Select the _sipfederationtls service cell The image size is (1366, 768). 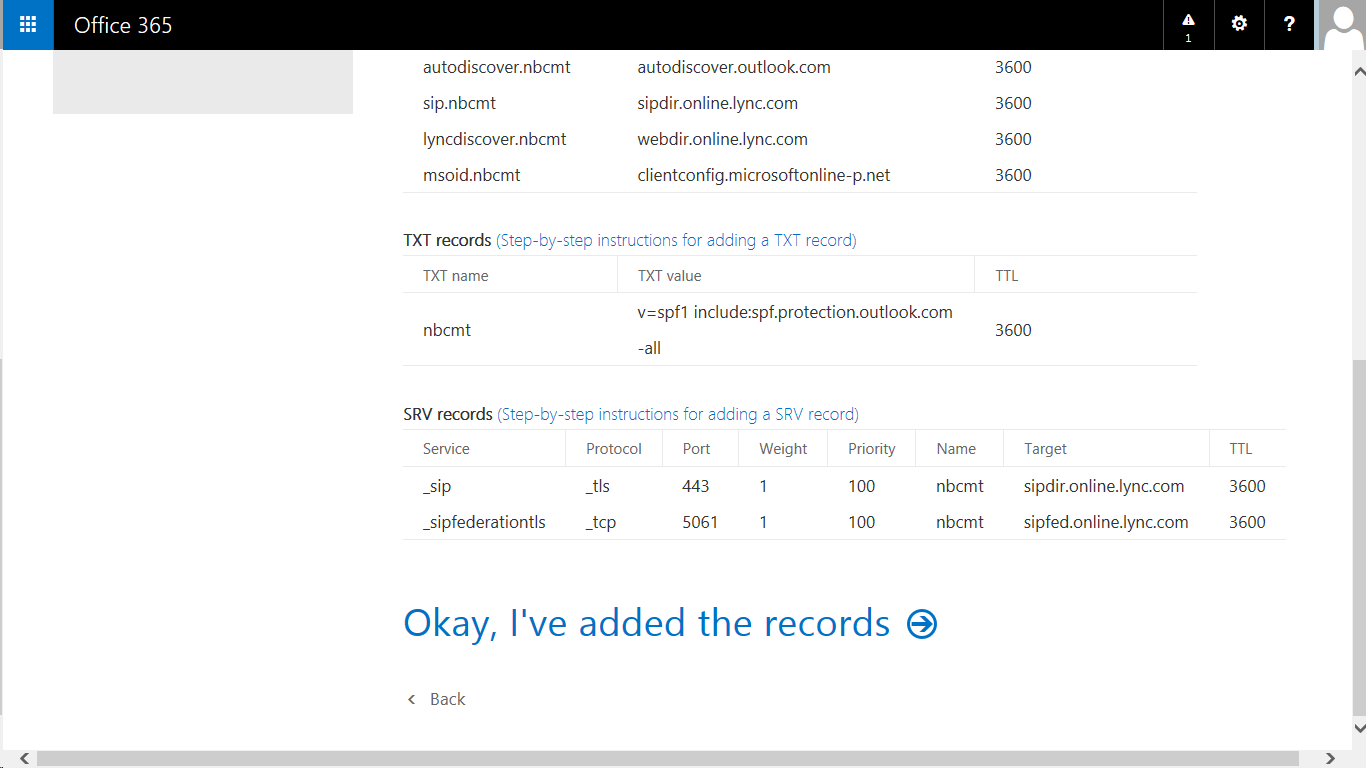click(484, 522)
